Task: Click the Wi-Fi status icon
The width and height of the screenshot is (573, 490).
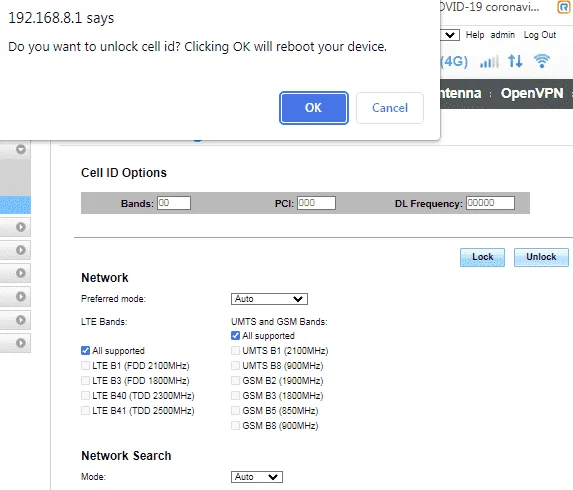Action: point(542,61)
